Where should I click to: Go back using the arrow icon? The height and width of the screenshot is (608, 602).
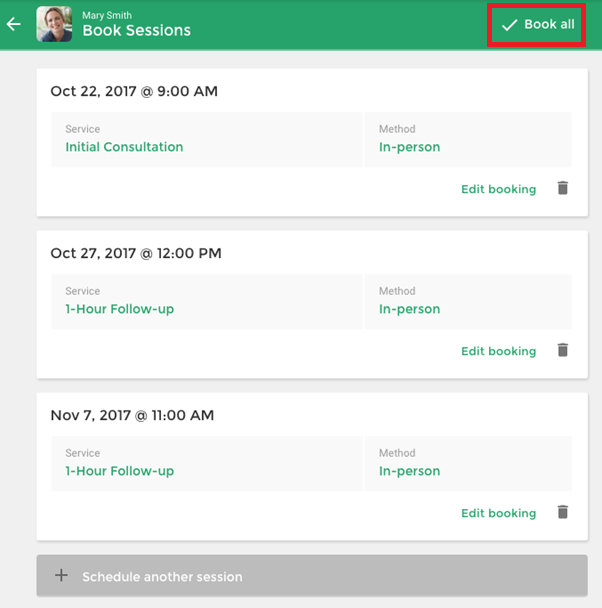tap(14, 24)
